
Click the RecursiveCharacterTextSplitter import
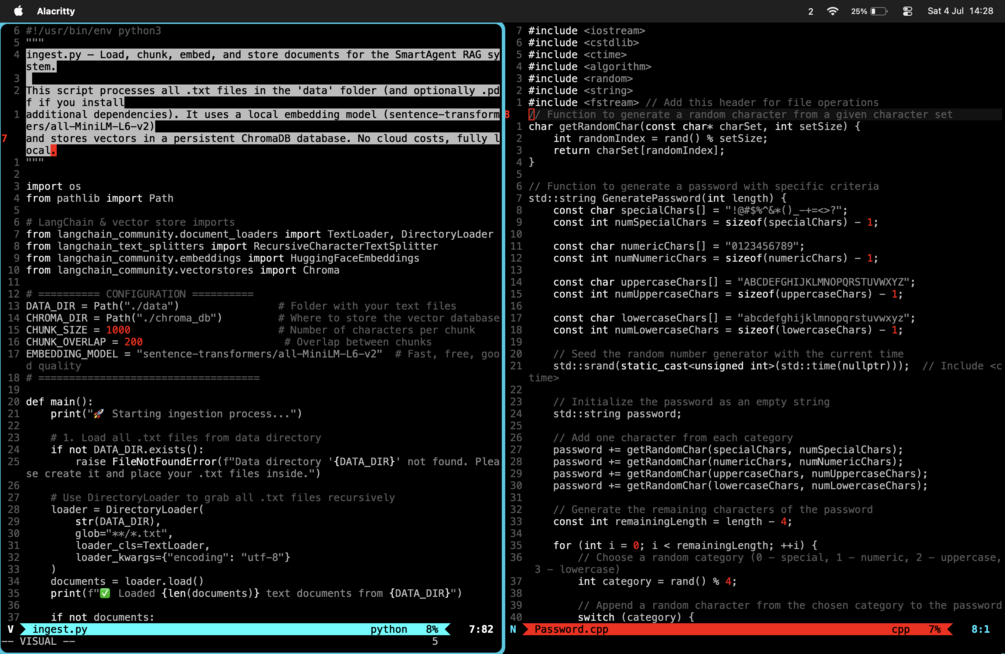tap(345, 246)
